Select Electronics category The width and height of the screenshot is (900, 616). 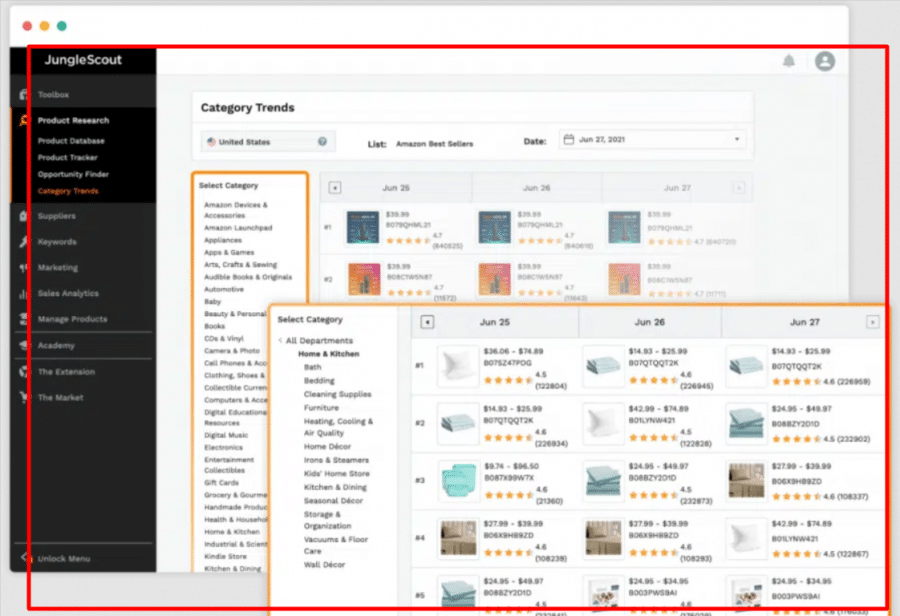point(223,447)
